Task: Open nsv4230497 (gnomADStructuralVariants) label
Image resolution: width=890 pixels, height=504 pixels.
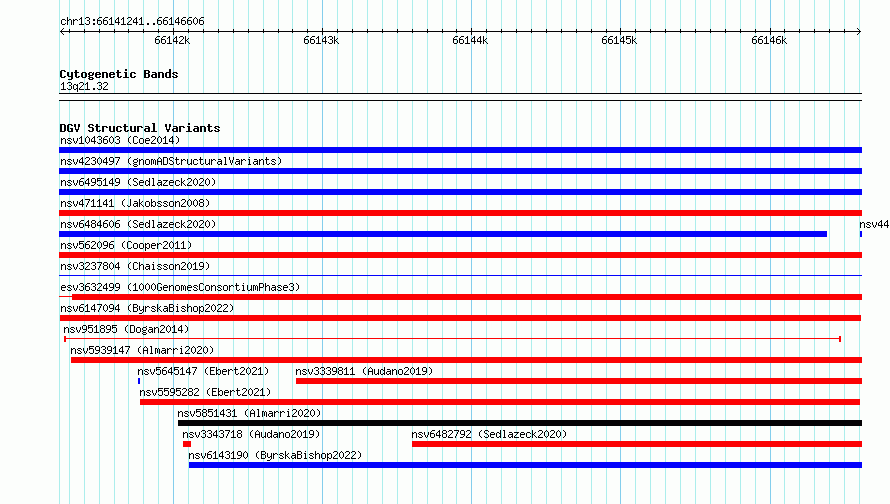Action: pyautogui.click(x=171, y=161)
